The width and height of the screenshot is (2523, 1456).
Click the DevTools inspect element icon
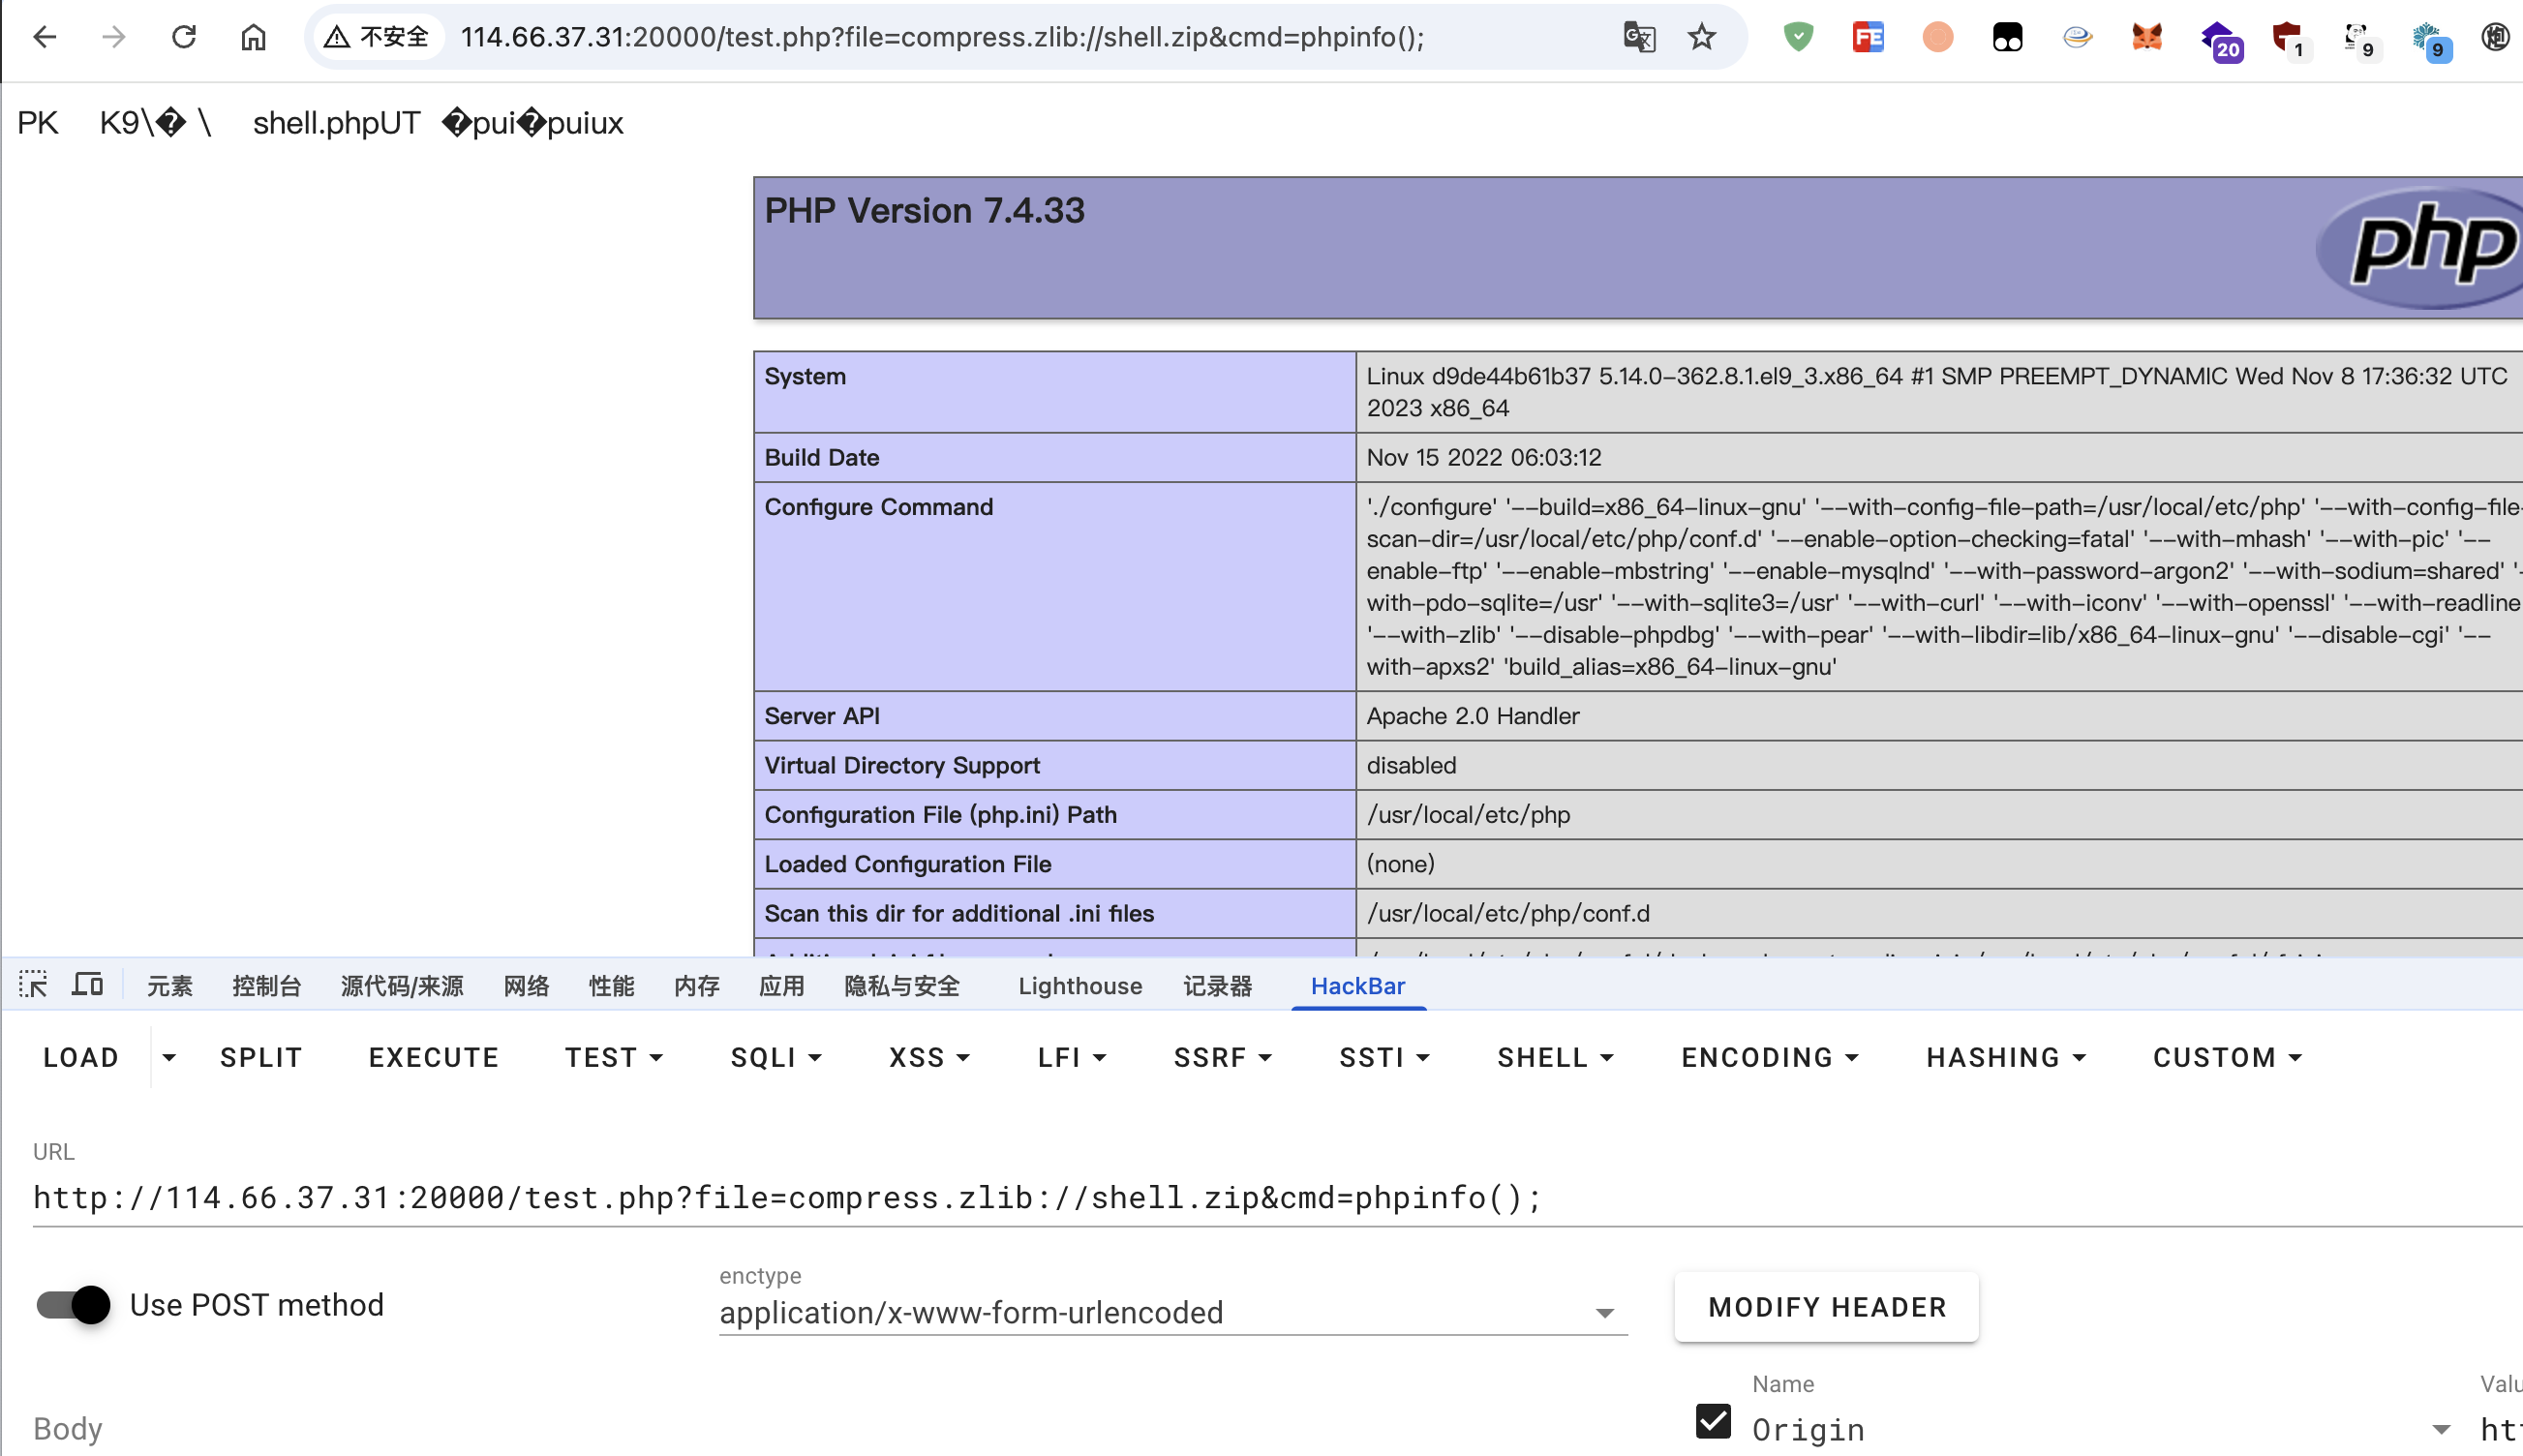pos(33,985)
